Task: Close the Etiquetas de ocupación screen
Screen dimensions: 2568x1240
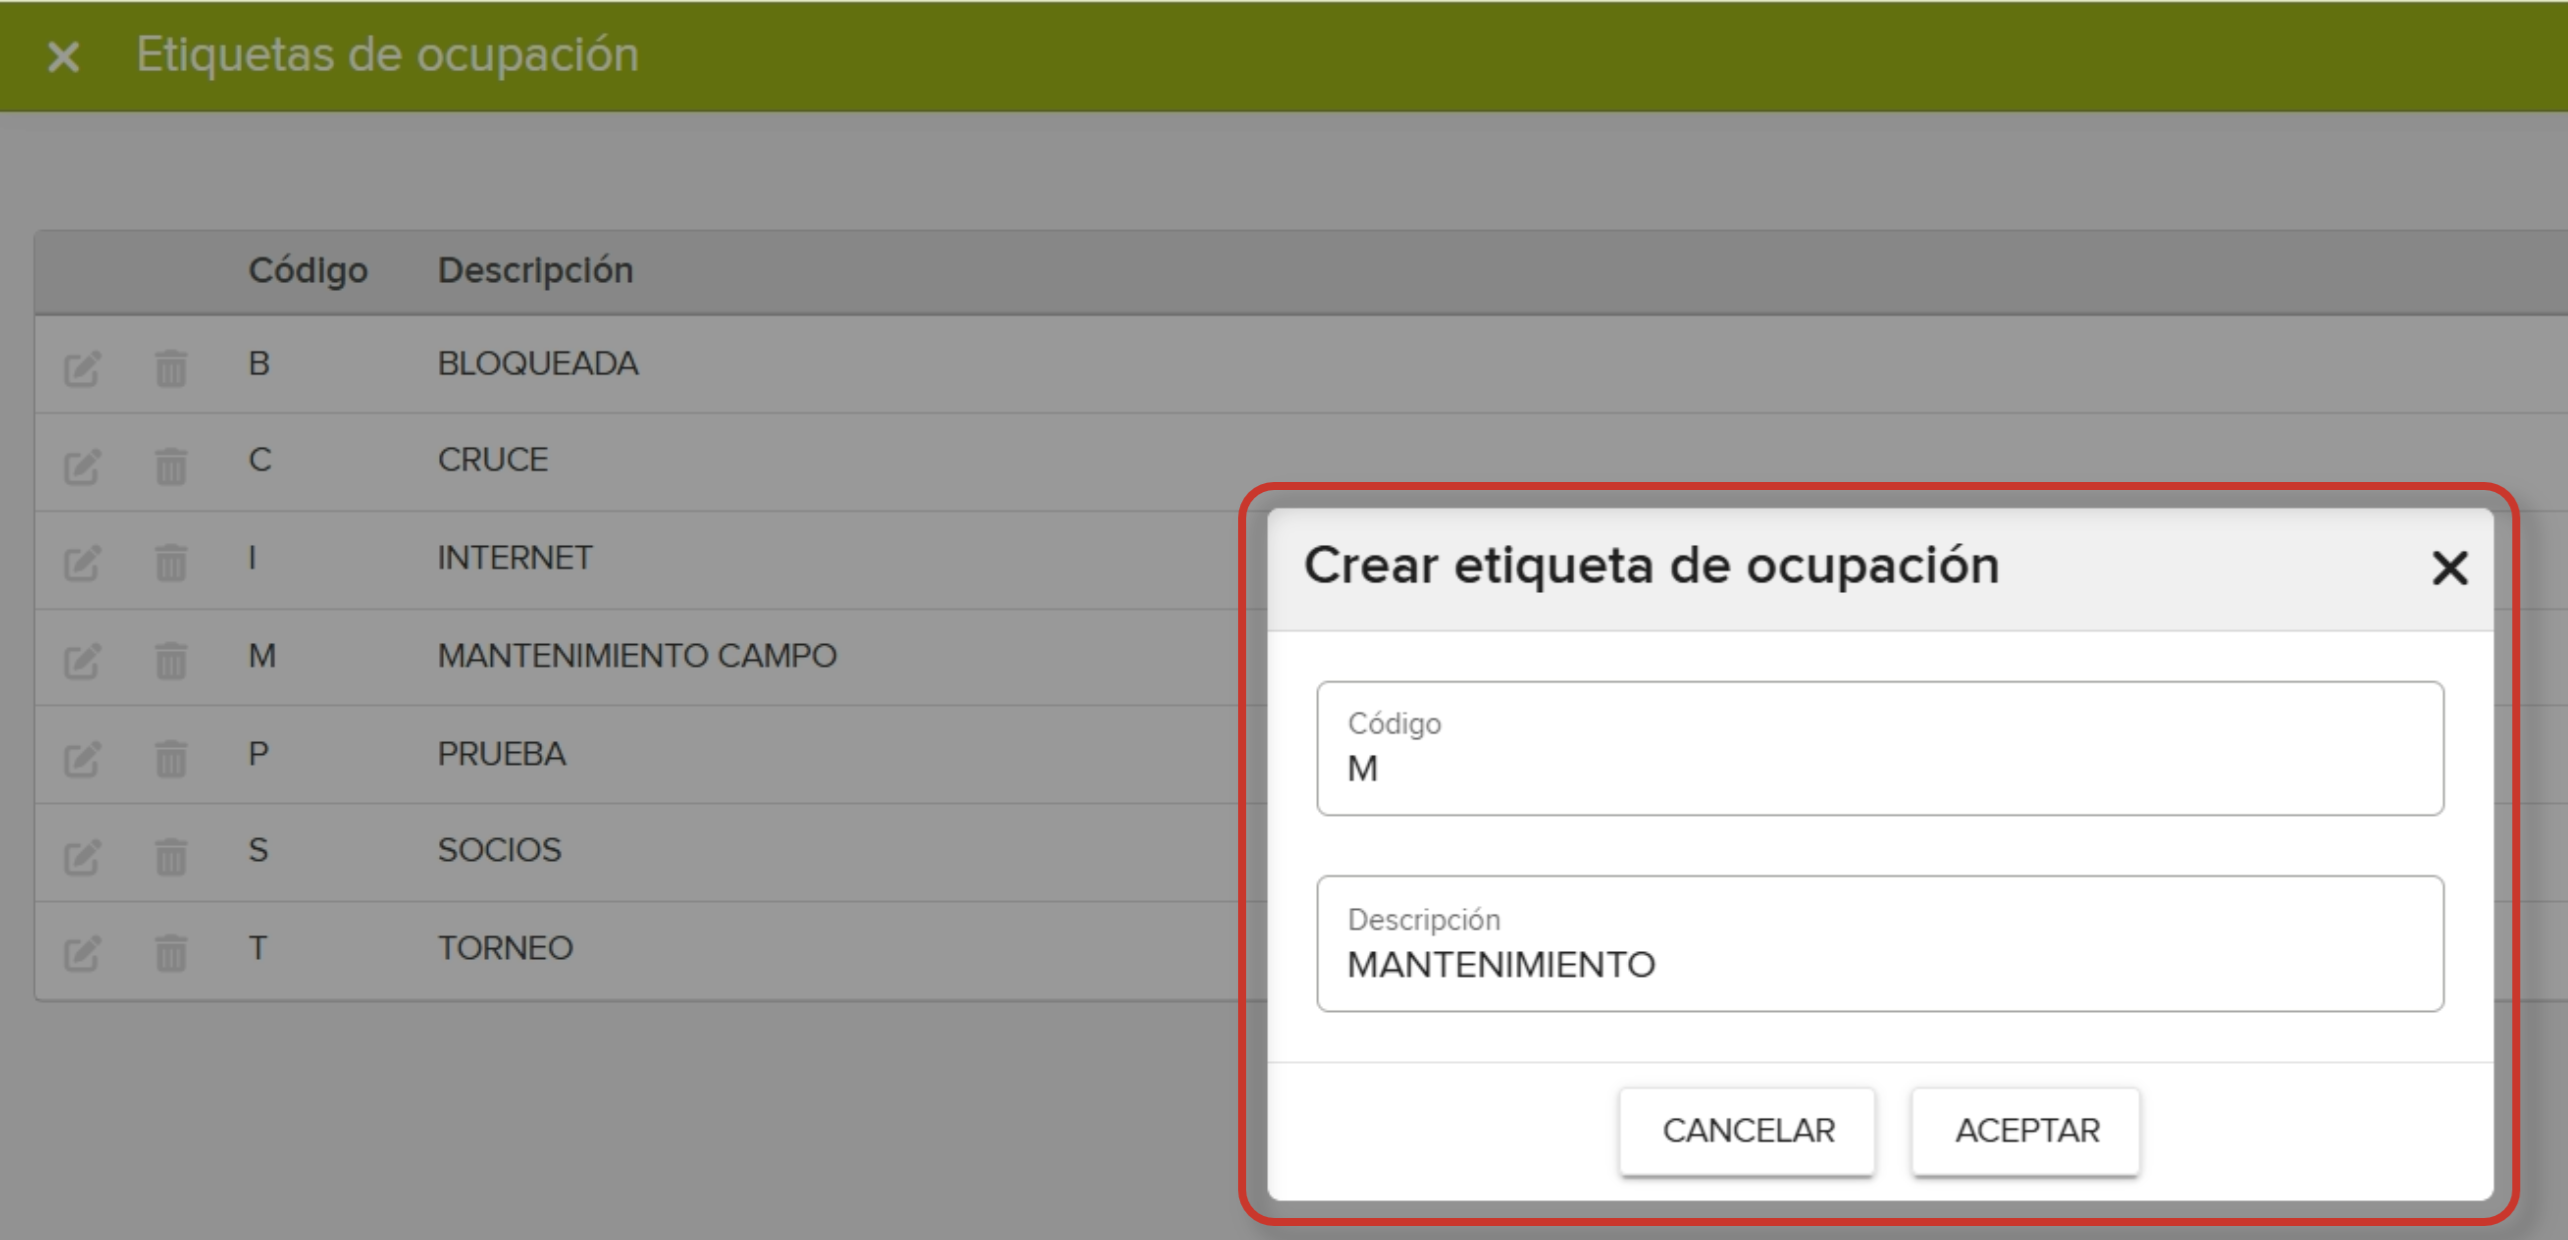Action: point(63,57)
